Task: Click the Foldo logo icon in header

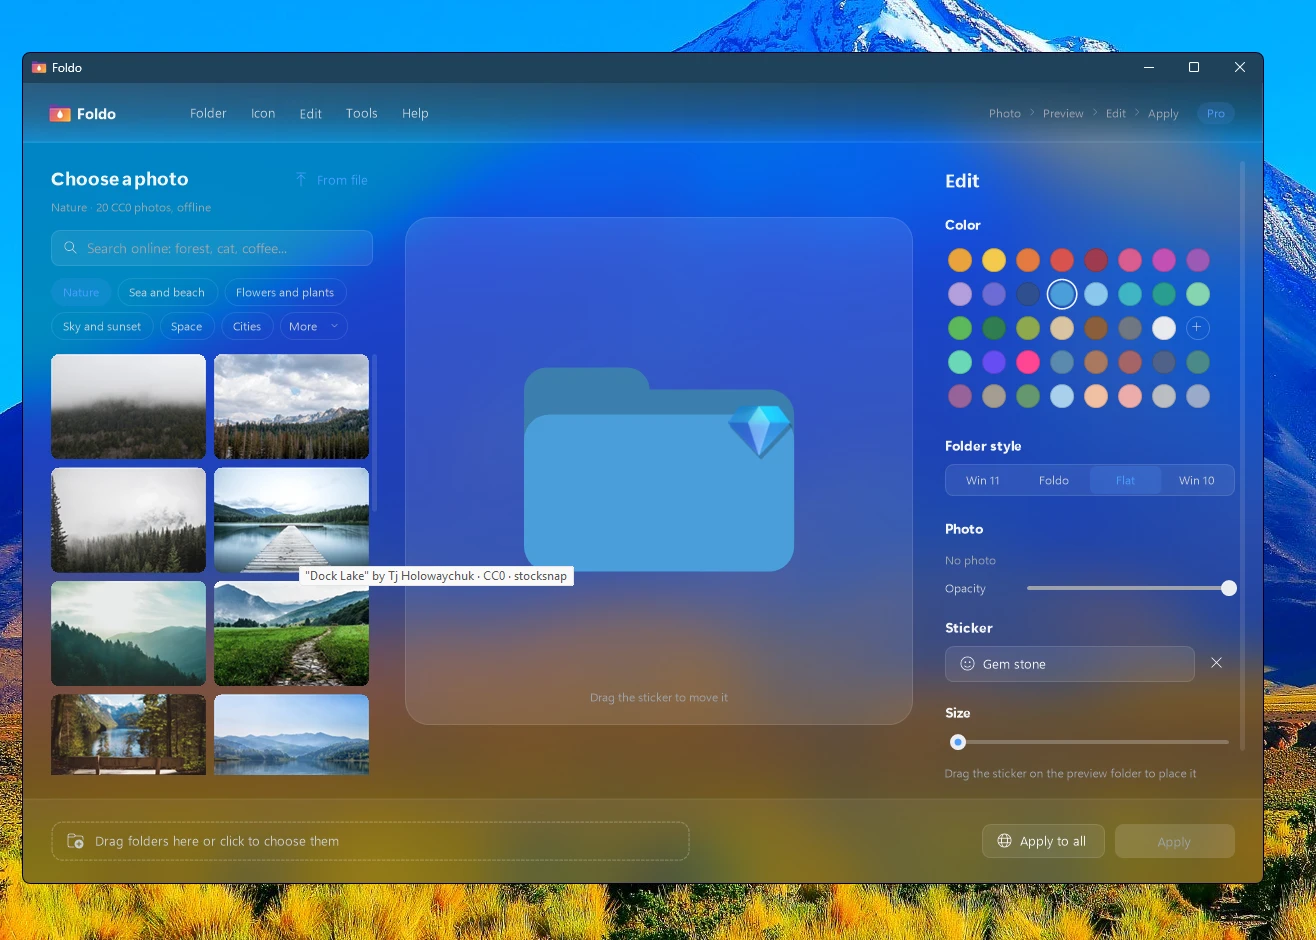Action: tap(60, 114)
